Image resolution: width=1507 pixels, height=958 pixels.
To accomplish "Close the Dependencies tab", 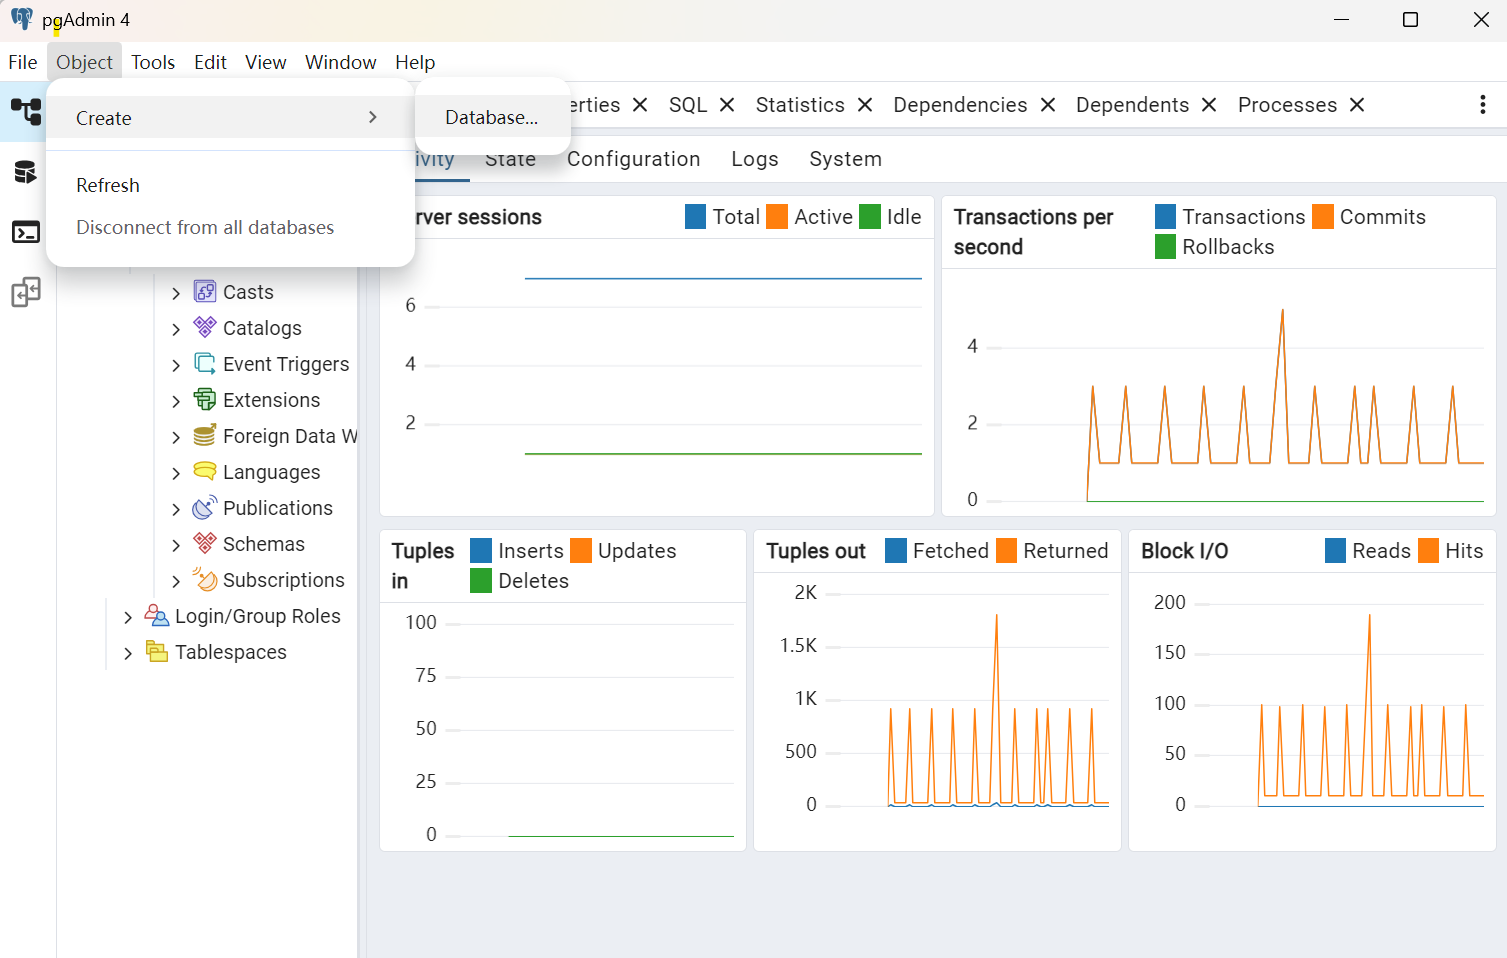I will tap(1048, 105).
